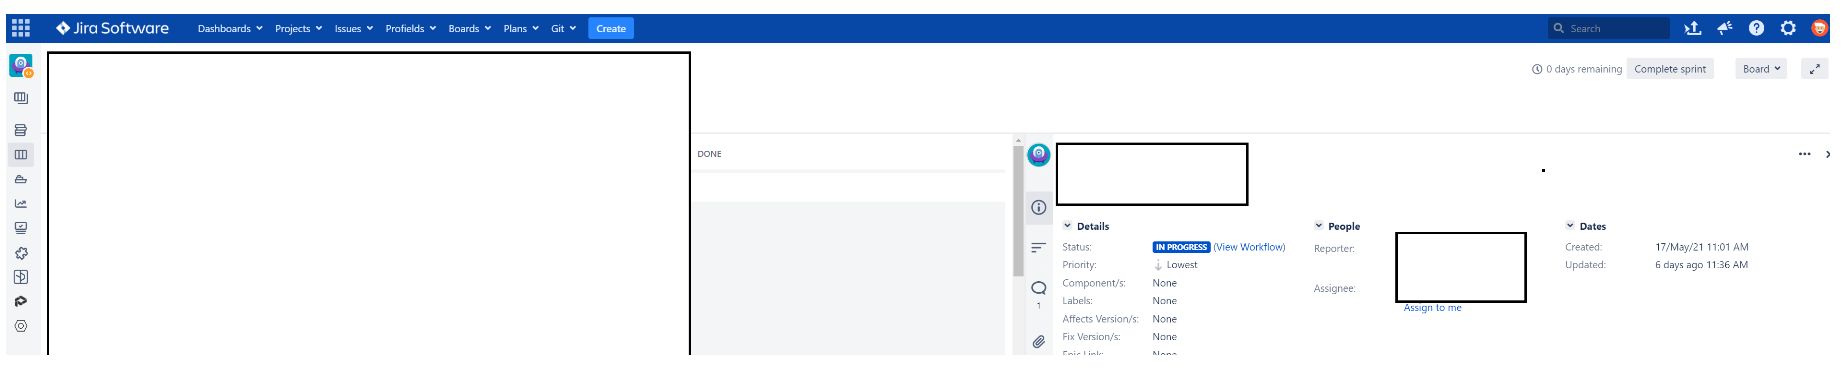The image size is (1842, 371).
Task: Open the Profields menu
Action: [x=411, y=28]
